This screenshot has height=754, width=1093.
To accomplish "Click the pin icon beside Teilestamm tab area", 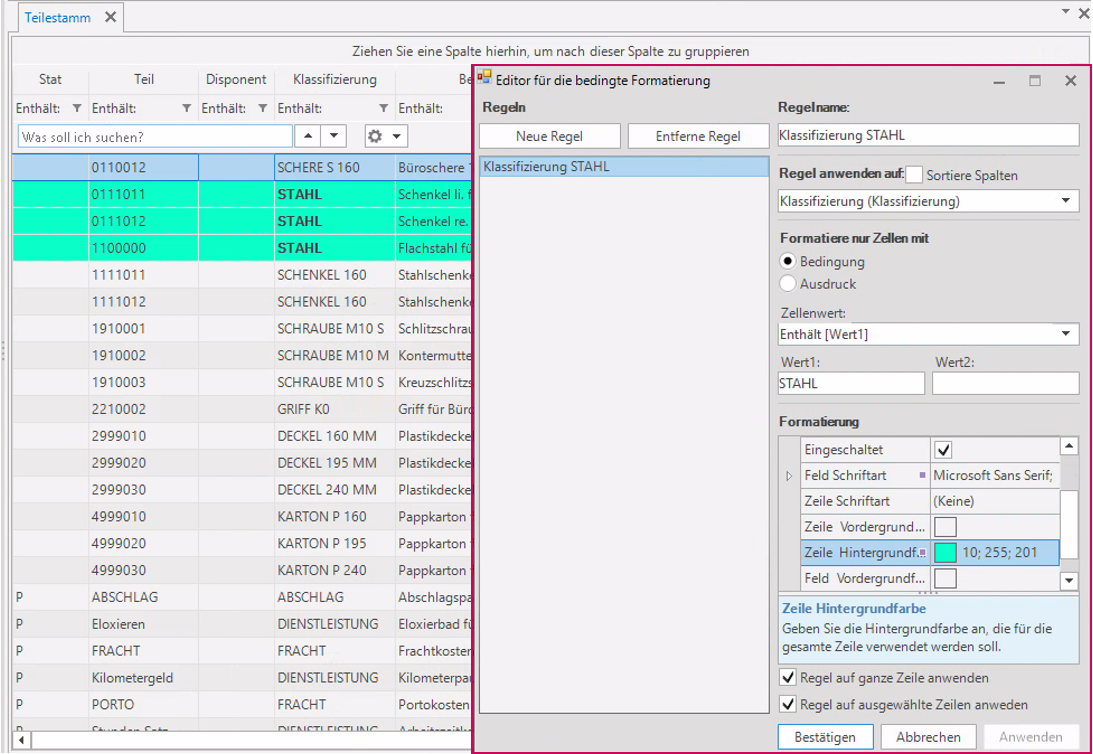I will (x=1065, y=13).
